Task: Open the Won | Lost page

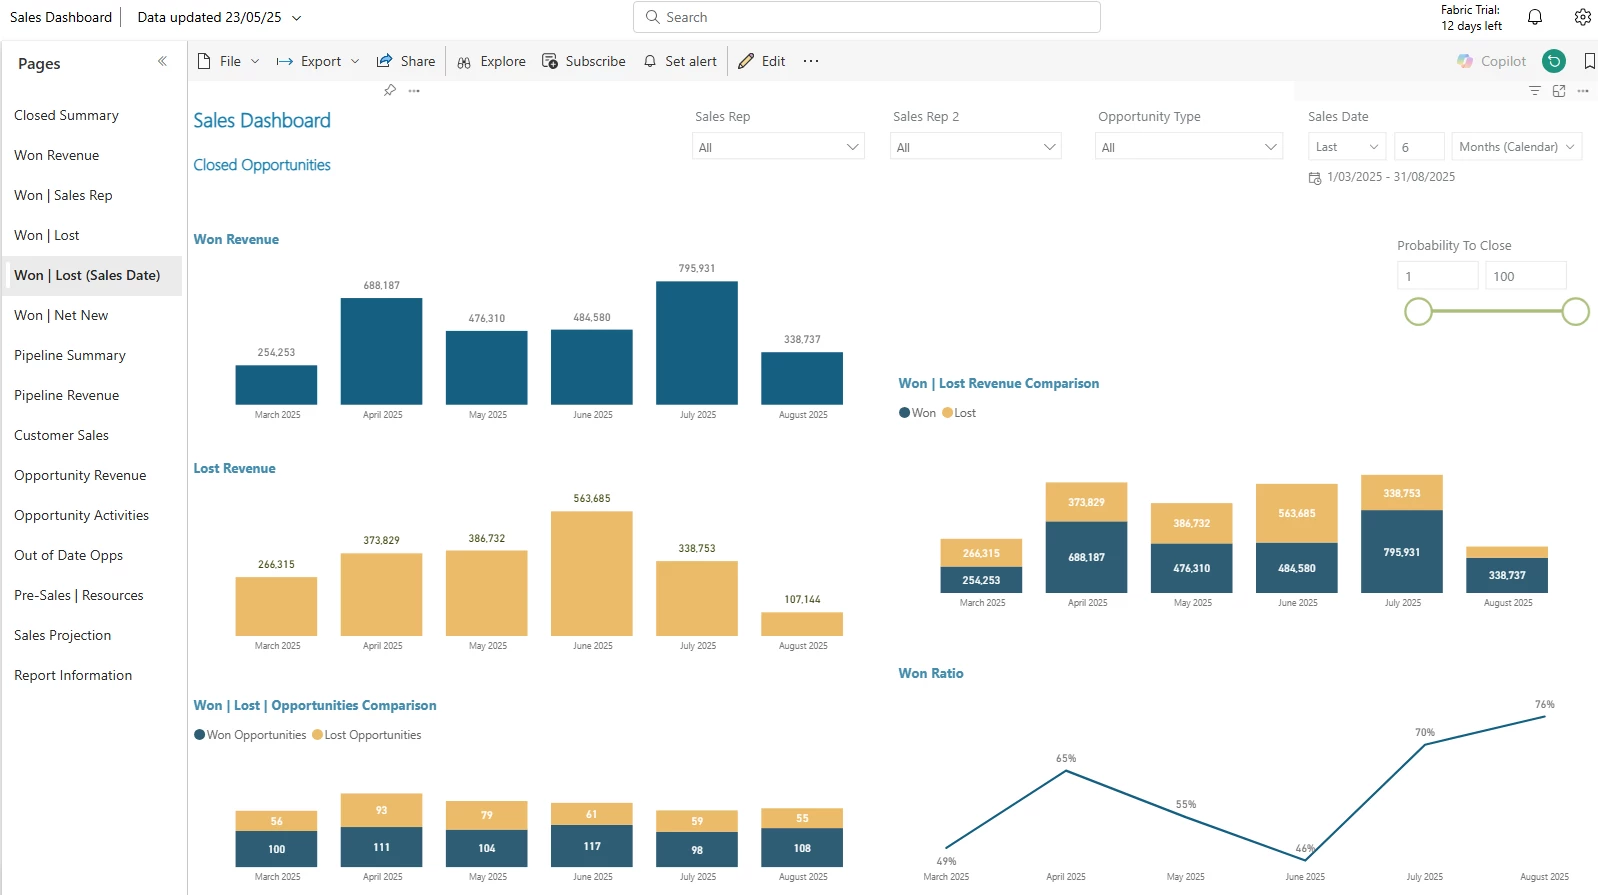Action: pos(92,235)
